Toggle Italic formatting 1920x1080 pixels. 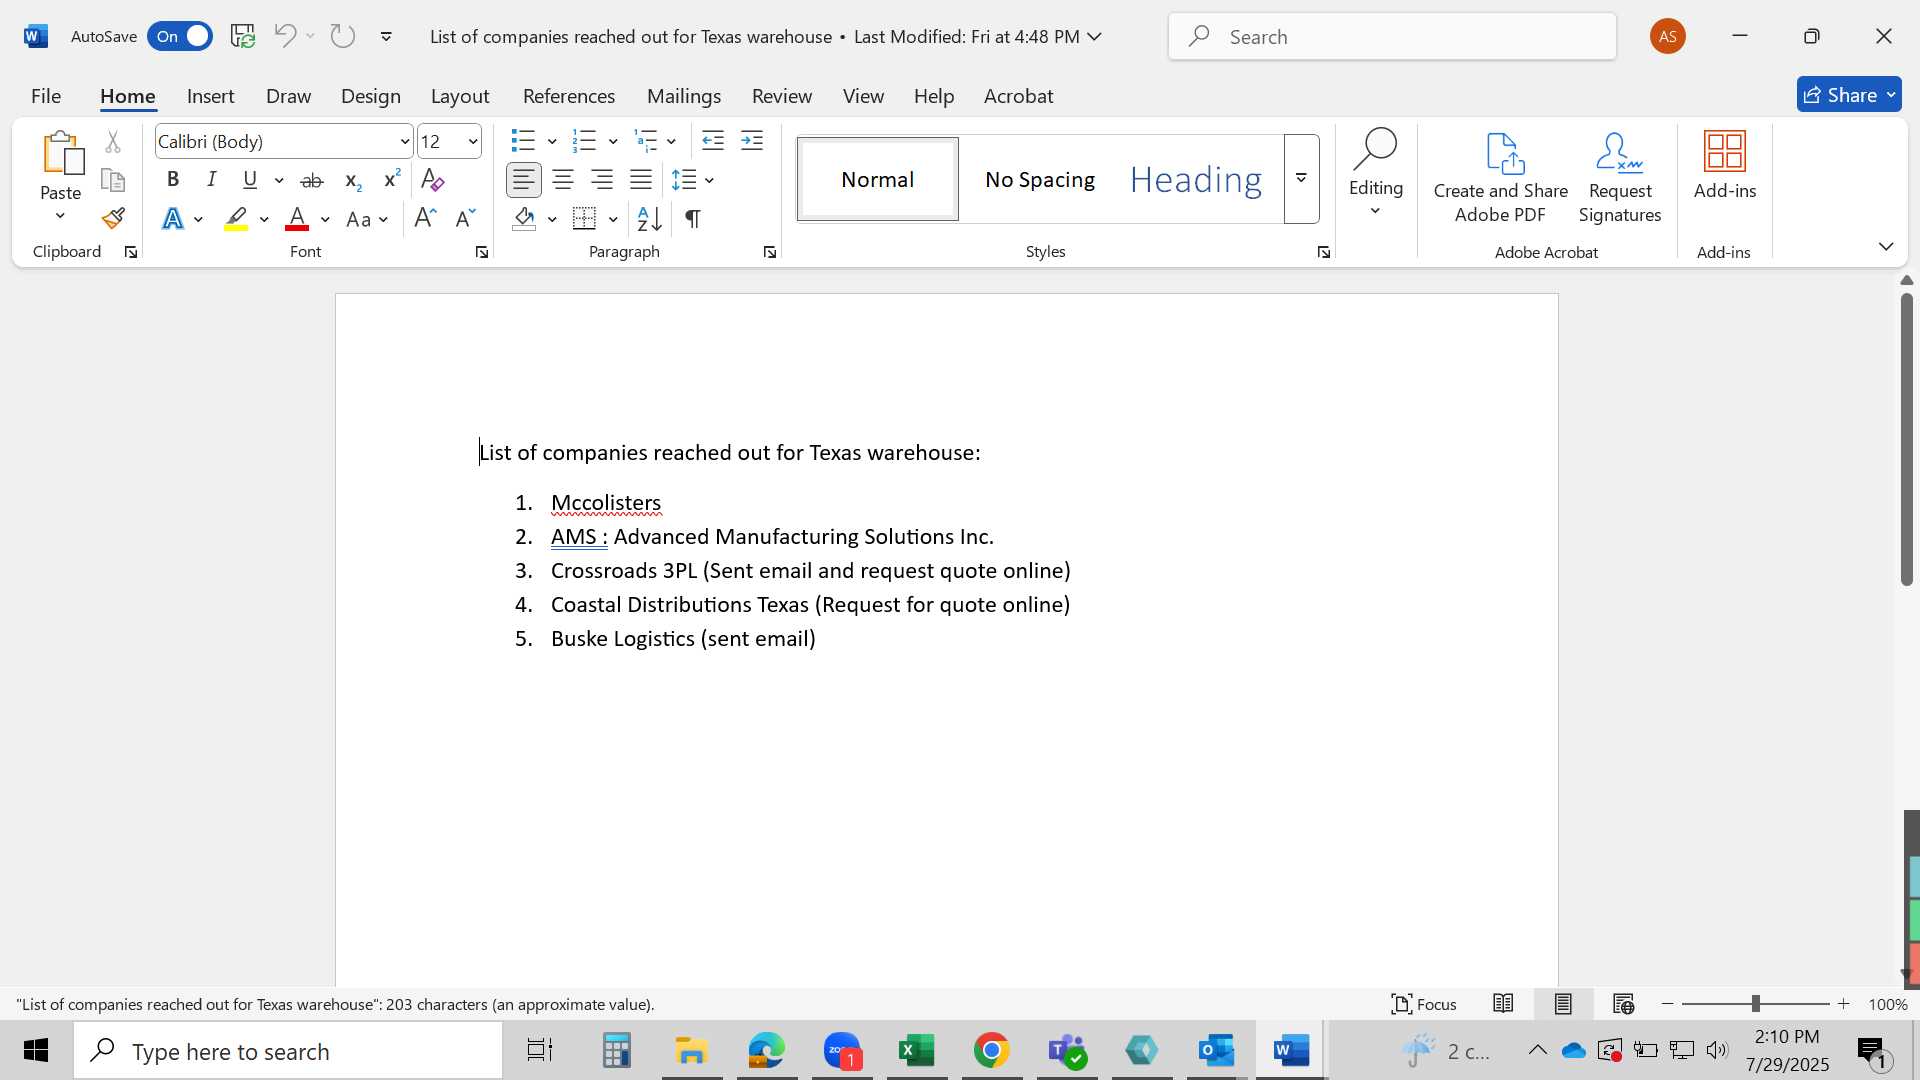[211, 180]
